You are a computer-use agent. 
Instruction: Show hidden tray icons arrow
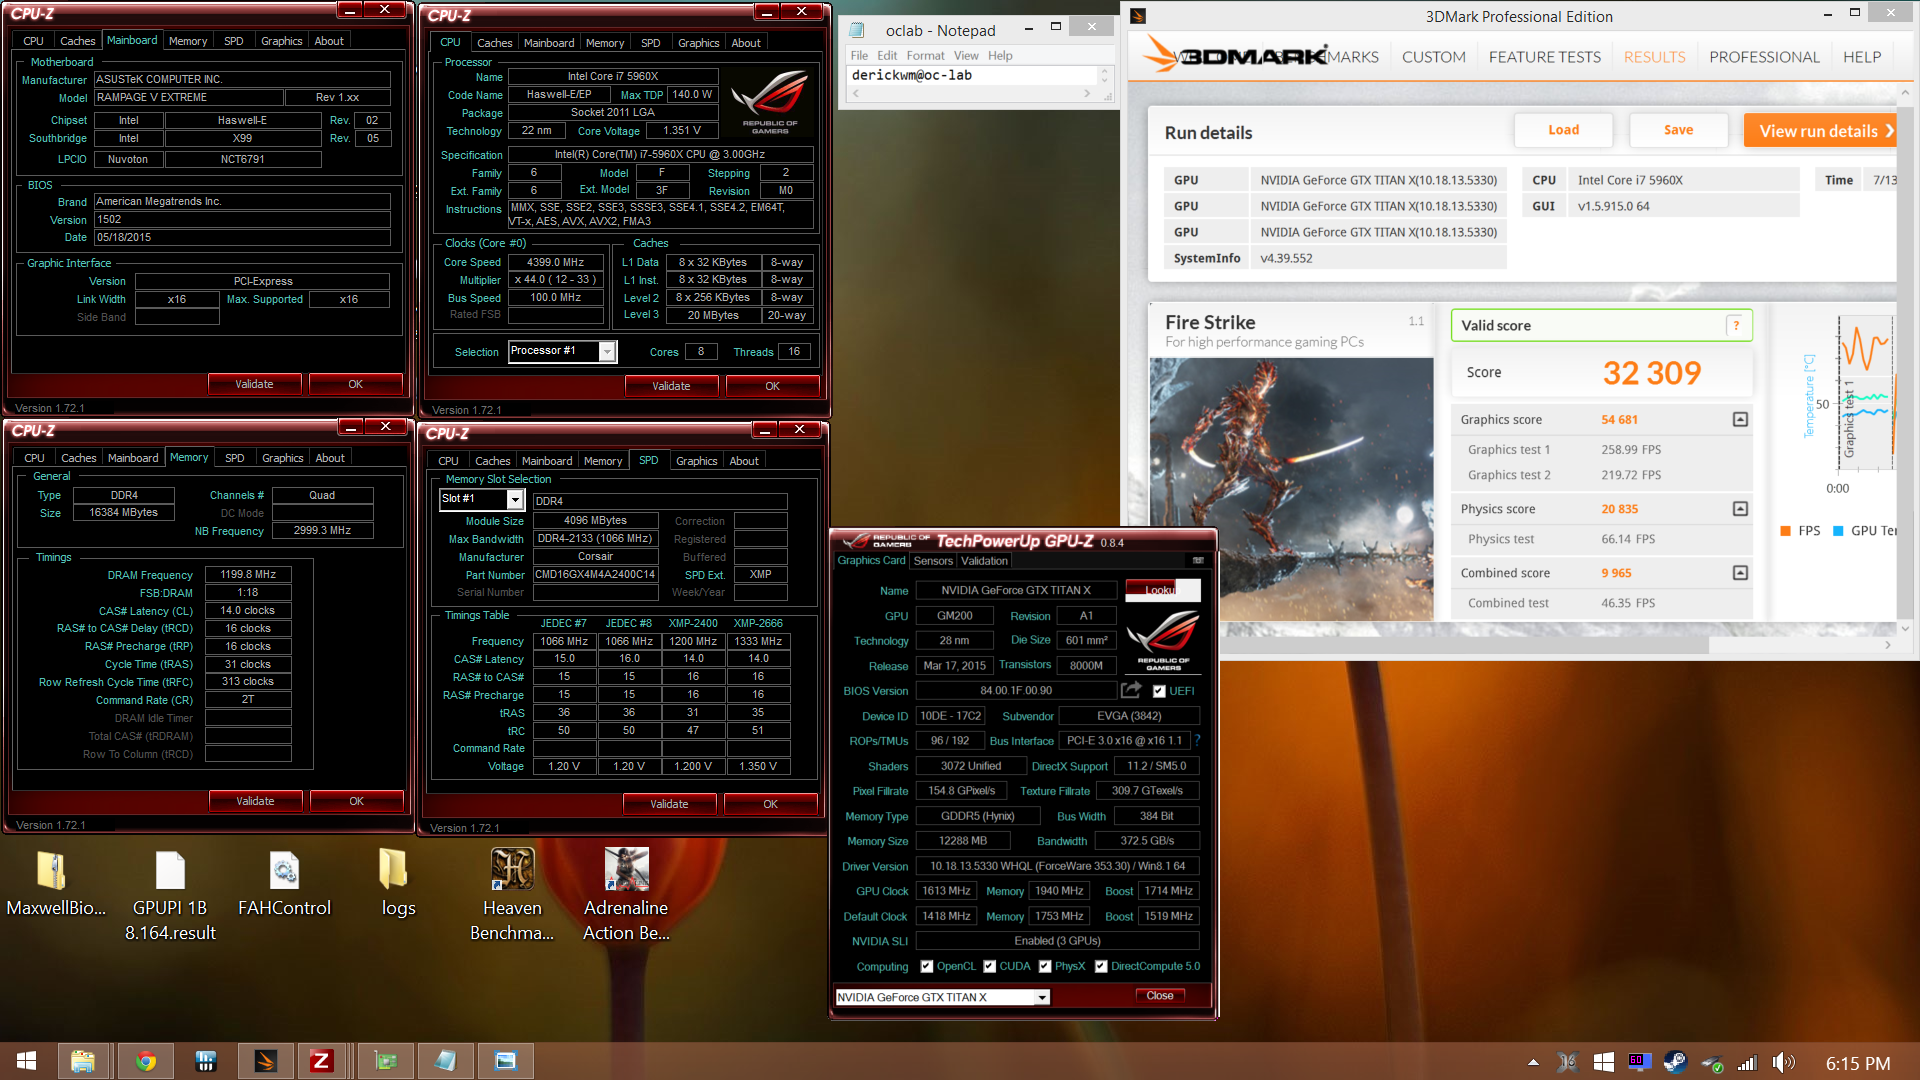coord(1533,1062)
